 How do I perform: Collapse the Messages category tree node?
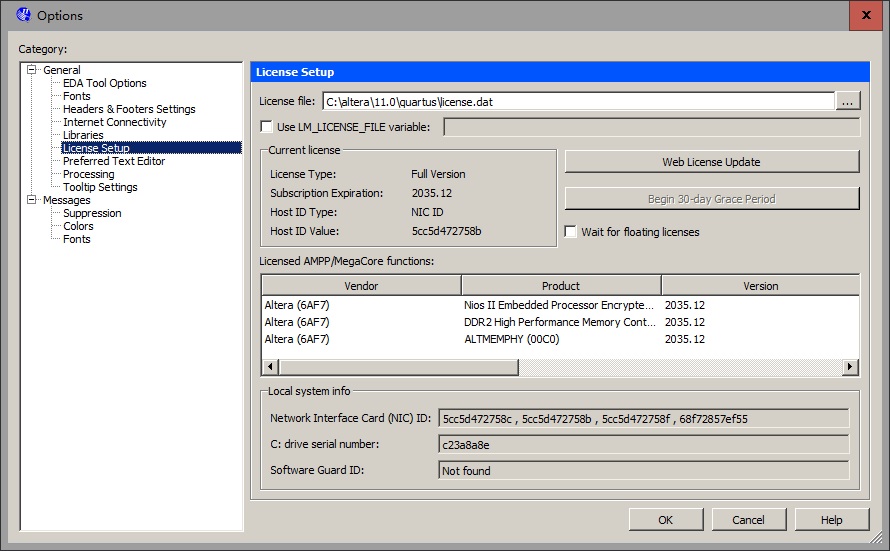32,200
